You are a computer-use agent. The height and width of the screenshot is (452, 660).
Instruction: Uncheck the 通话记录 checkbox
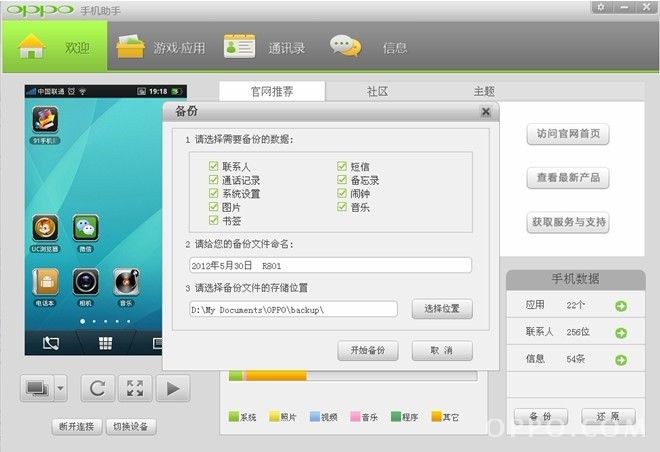[x=213, y=180]
